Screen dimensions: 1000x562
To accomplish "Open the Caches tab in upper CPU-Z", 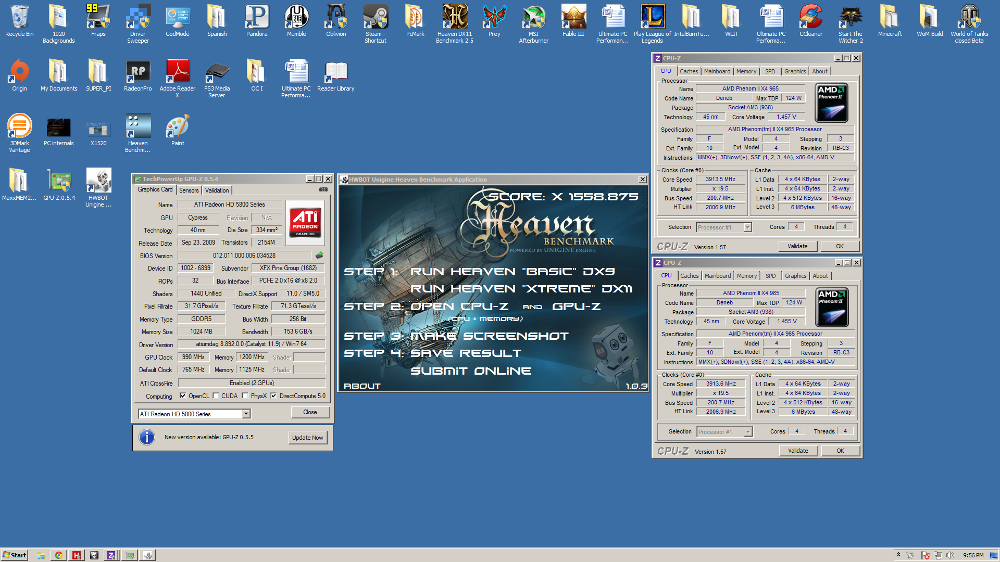I will (x=689, y=71).
